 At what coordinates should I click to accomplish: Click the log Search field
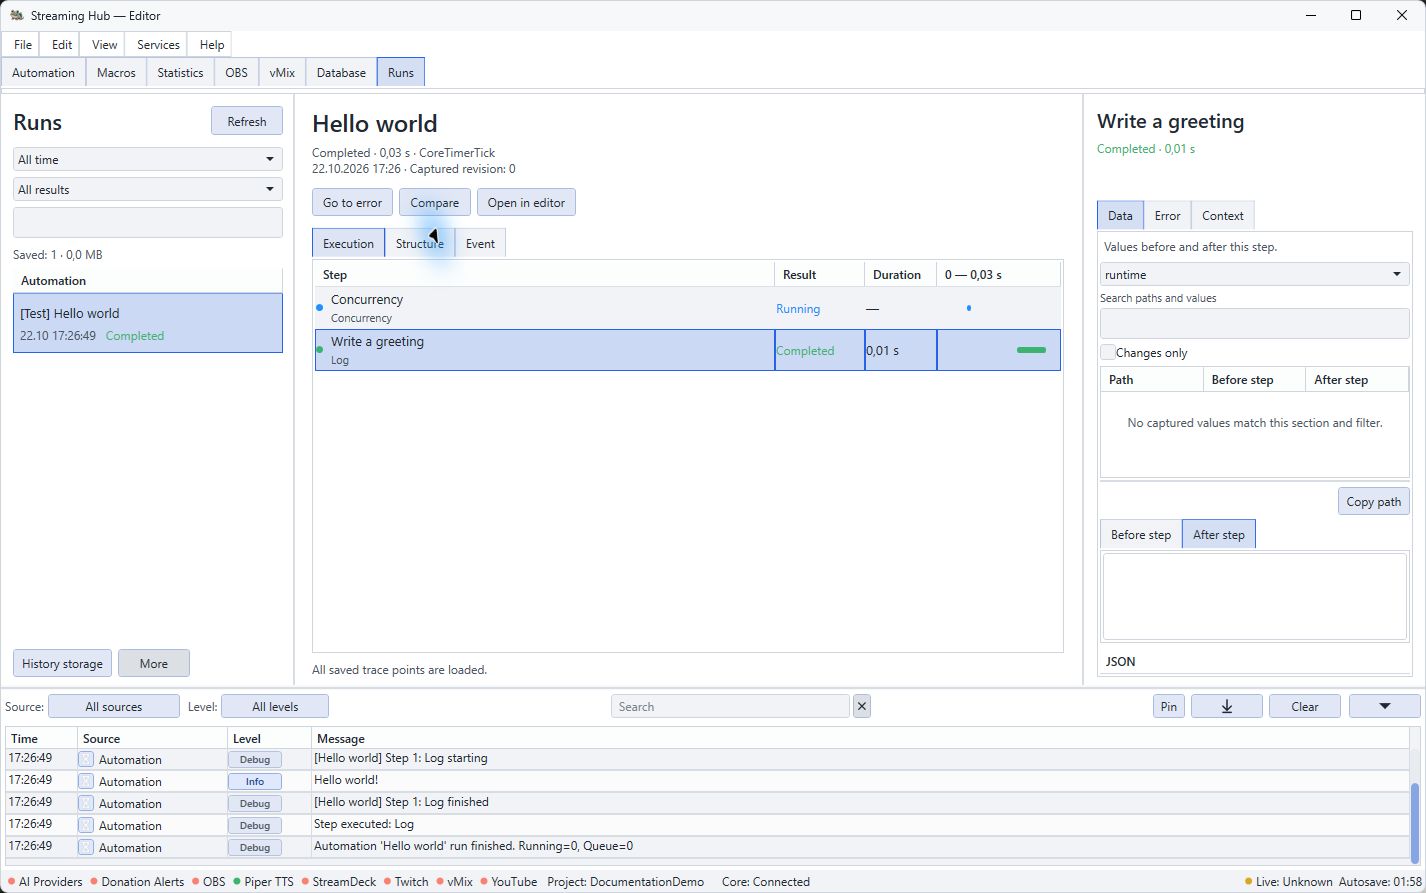coord(730,706)
